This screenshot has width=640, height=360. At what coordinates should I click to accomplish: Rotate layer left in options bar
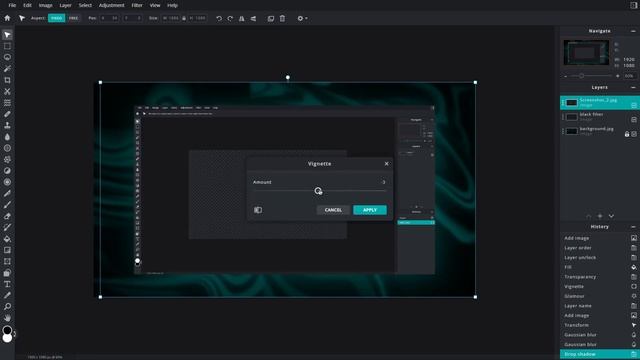pos(219,18)
